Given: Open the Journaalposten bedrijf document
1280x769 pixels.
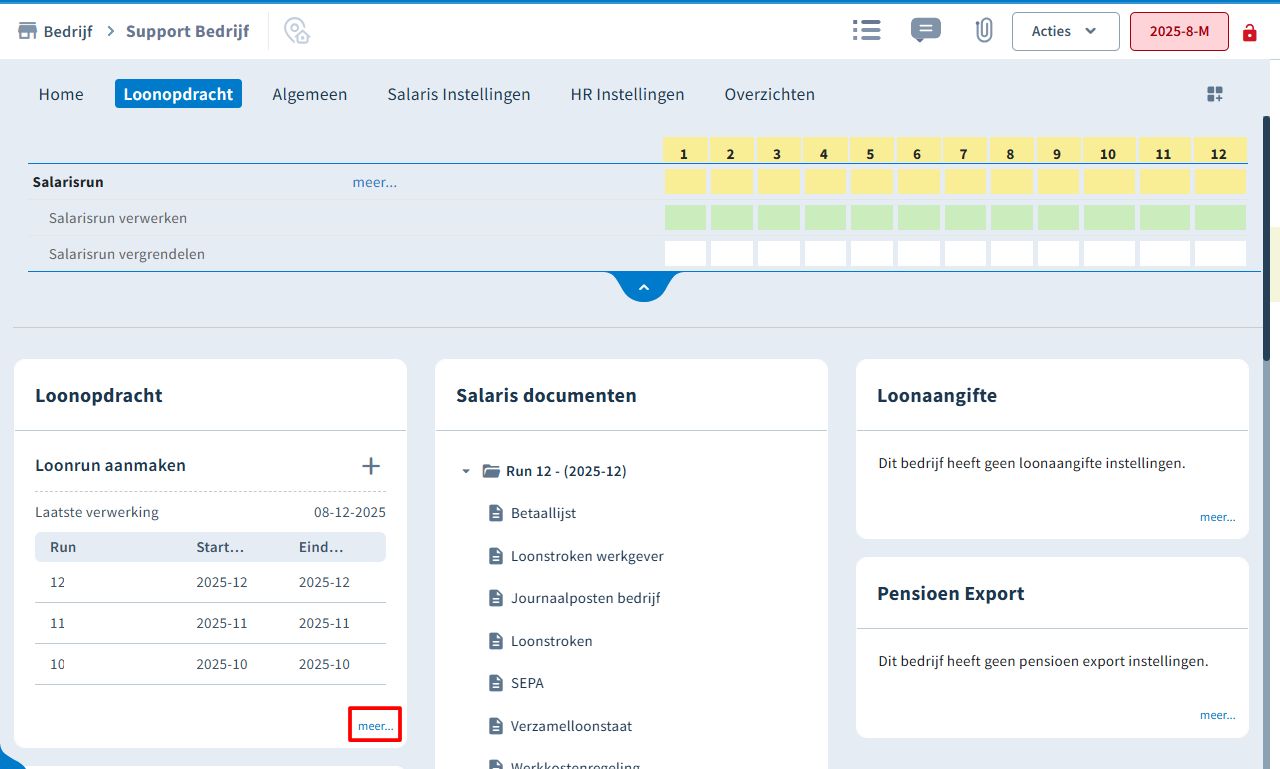Looking at the screenshot, I should 585,598.
